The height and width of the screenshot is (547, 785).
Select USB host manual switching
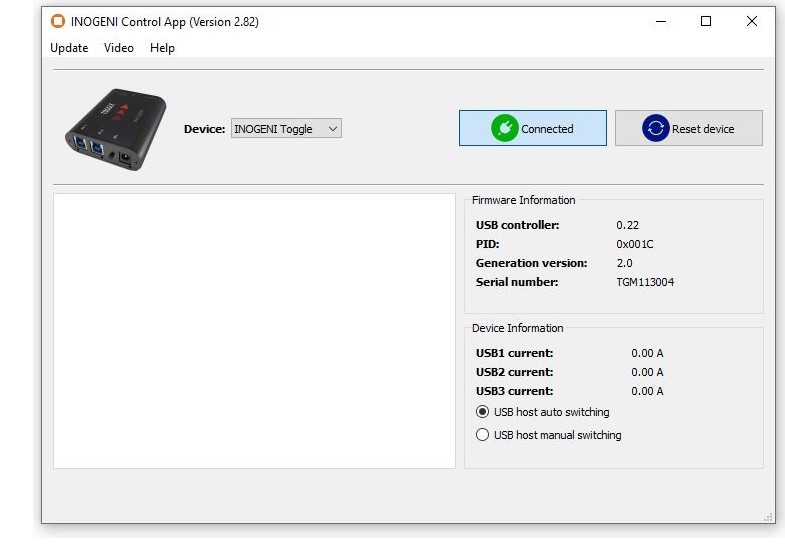point(483,435)
